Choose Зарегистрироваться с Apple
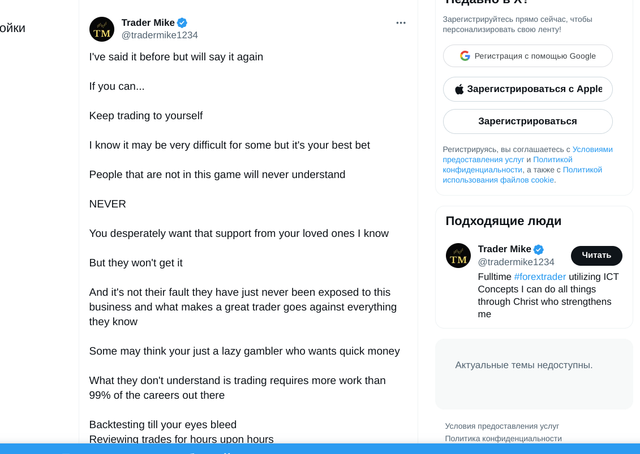Viewport: 640px width, 454px height. [527, 89]
